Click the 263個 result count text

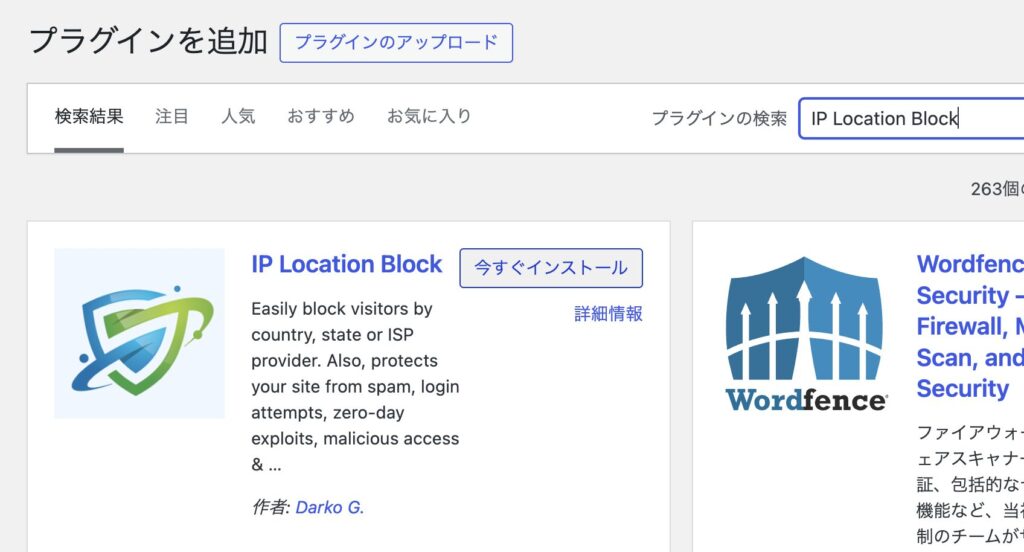[995, 189]
